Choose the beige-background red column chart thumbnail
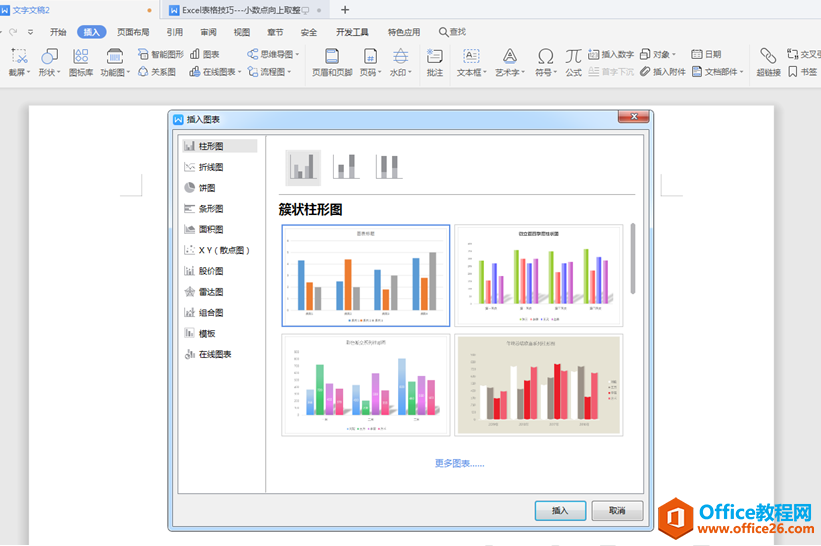 [x=539, y=385]
